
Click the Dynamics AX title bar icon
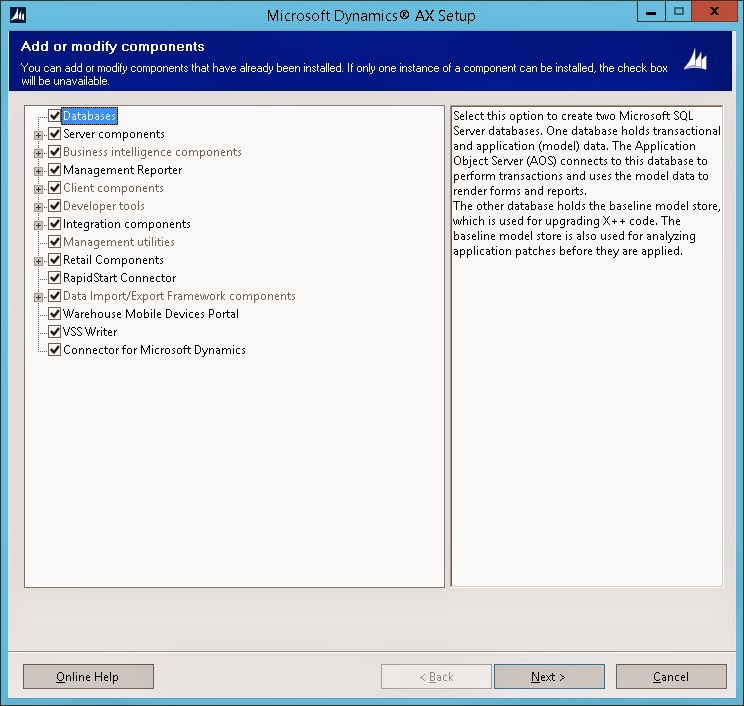click(18, 15)
